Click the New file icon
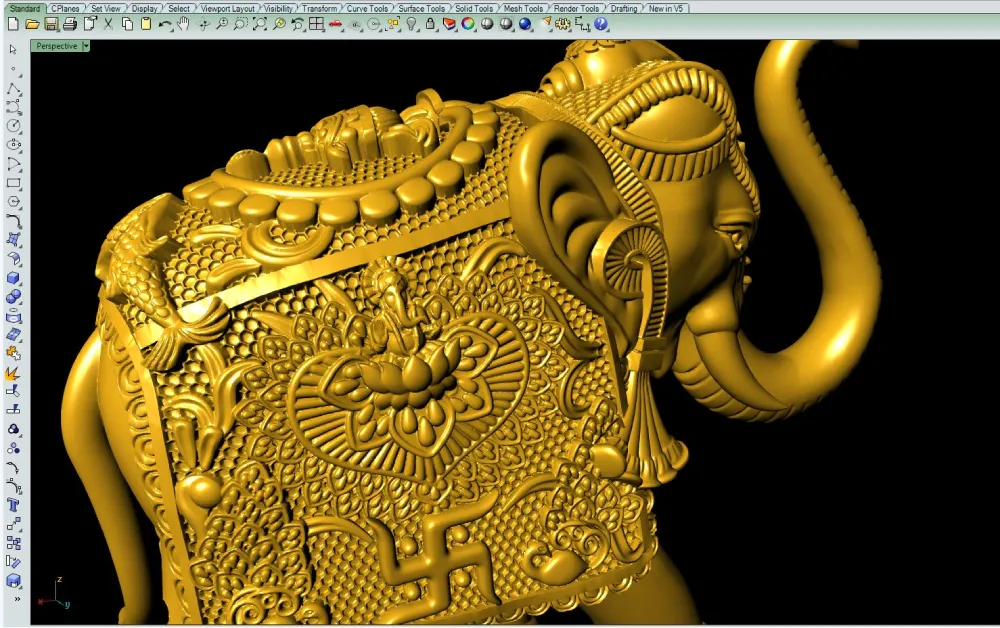Viewport: 1000px width, 628px height. [12, 23]
